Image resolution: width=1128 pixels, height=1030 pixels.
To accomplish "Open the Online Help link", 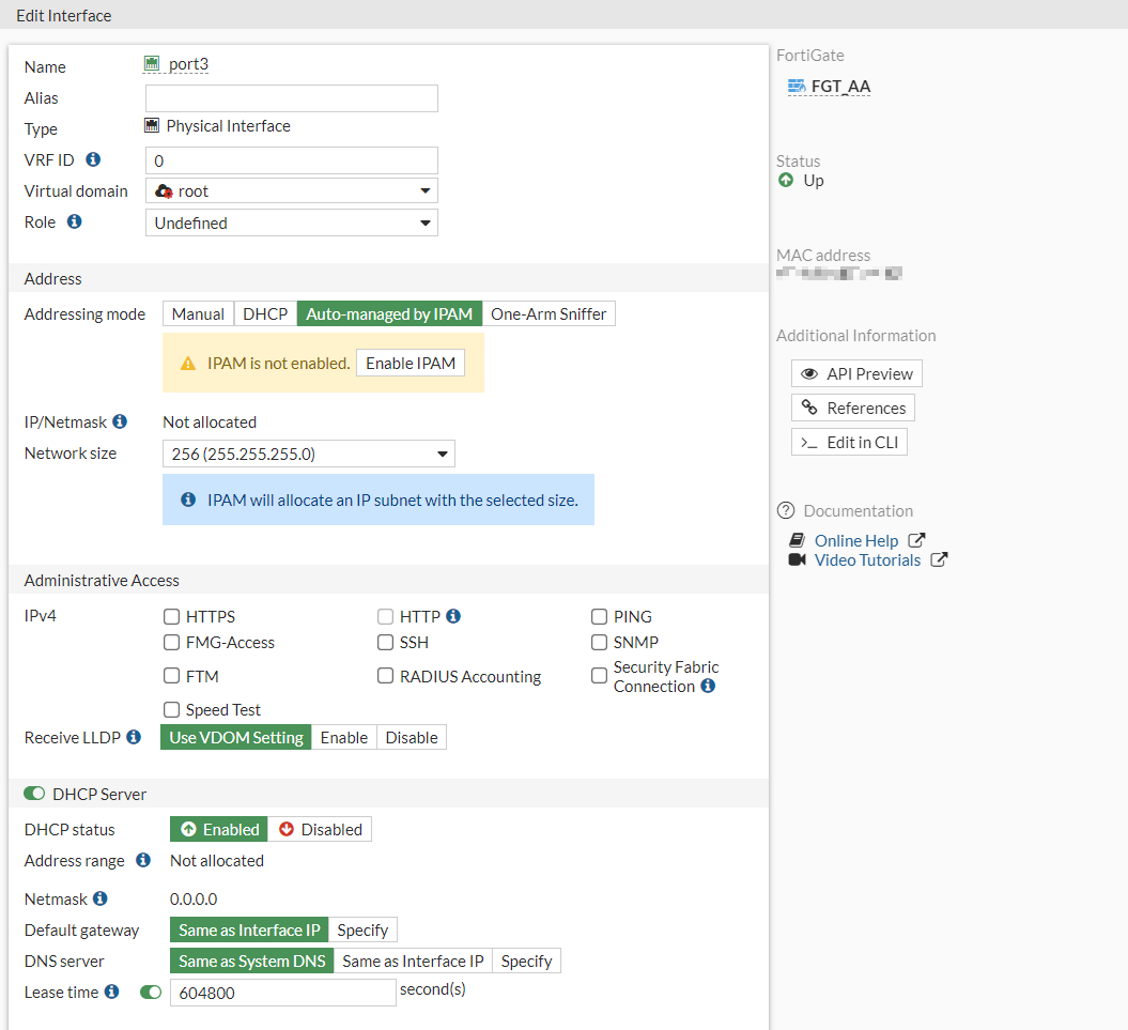I will (x=856, y=541).
